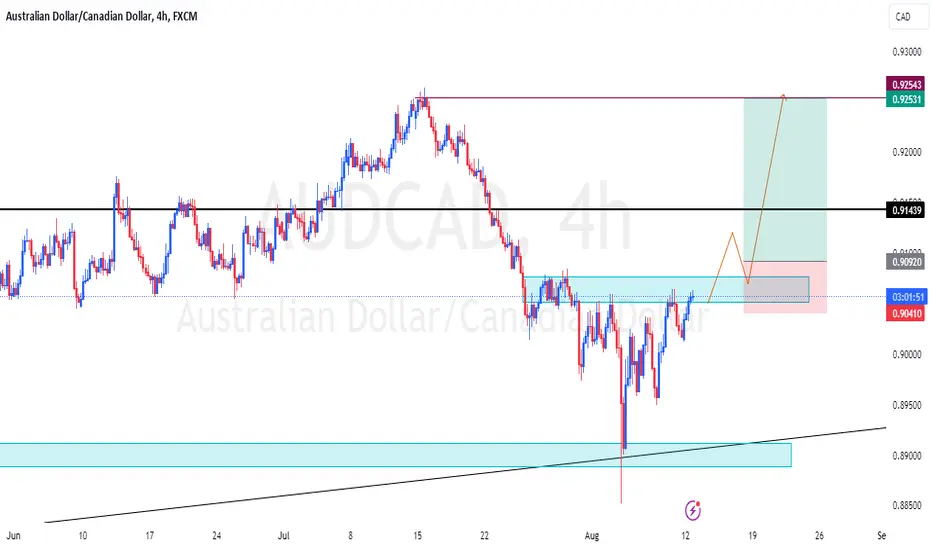Click the 03:01:51 countdown price label
Screen dimensions: 932x550
pyautogui.click(x=905, y=297)
